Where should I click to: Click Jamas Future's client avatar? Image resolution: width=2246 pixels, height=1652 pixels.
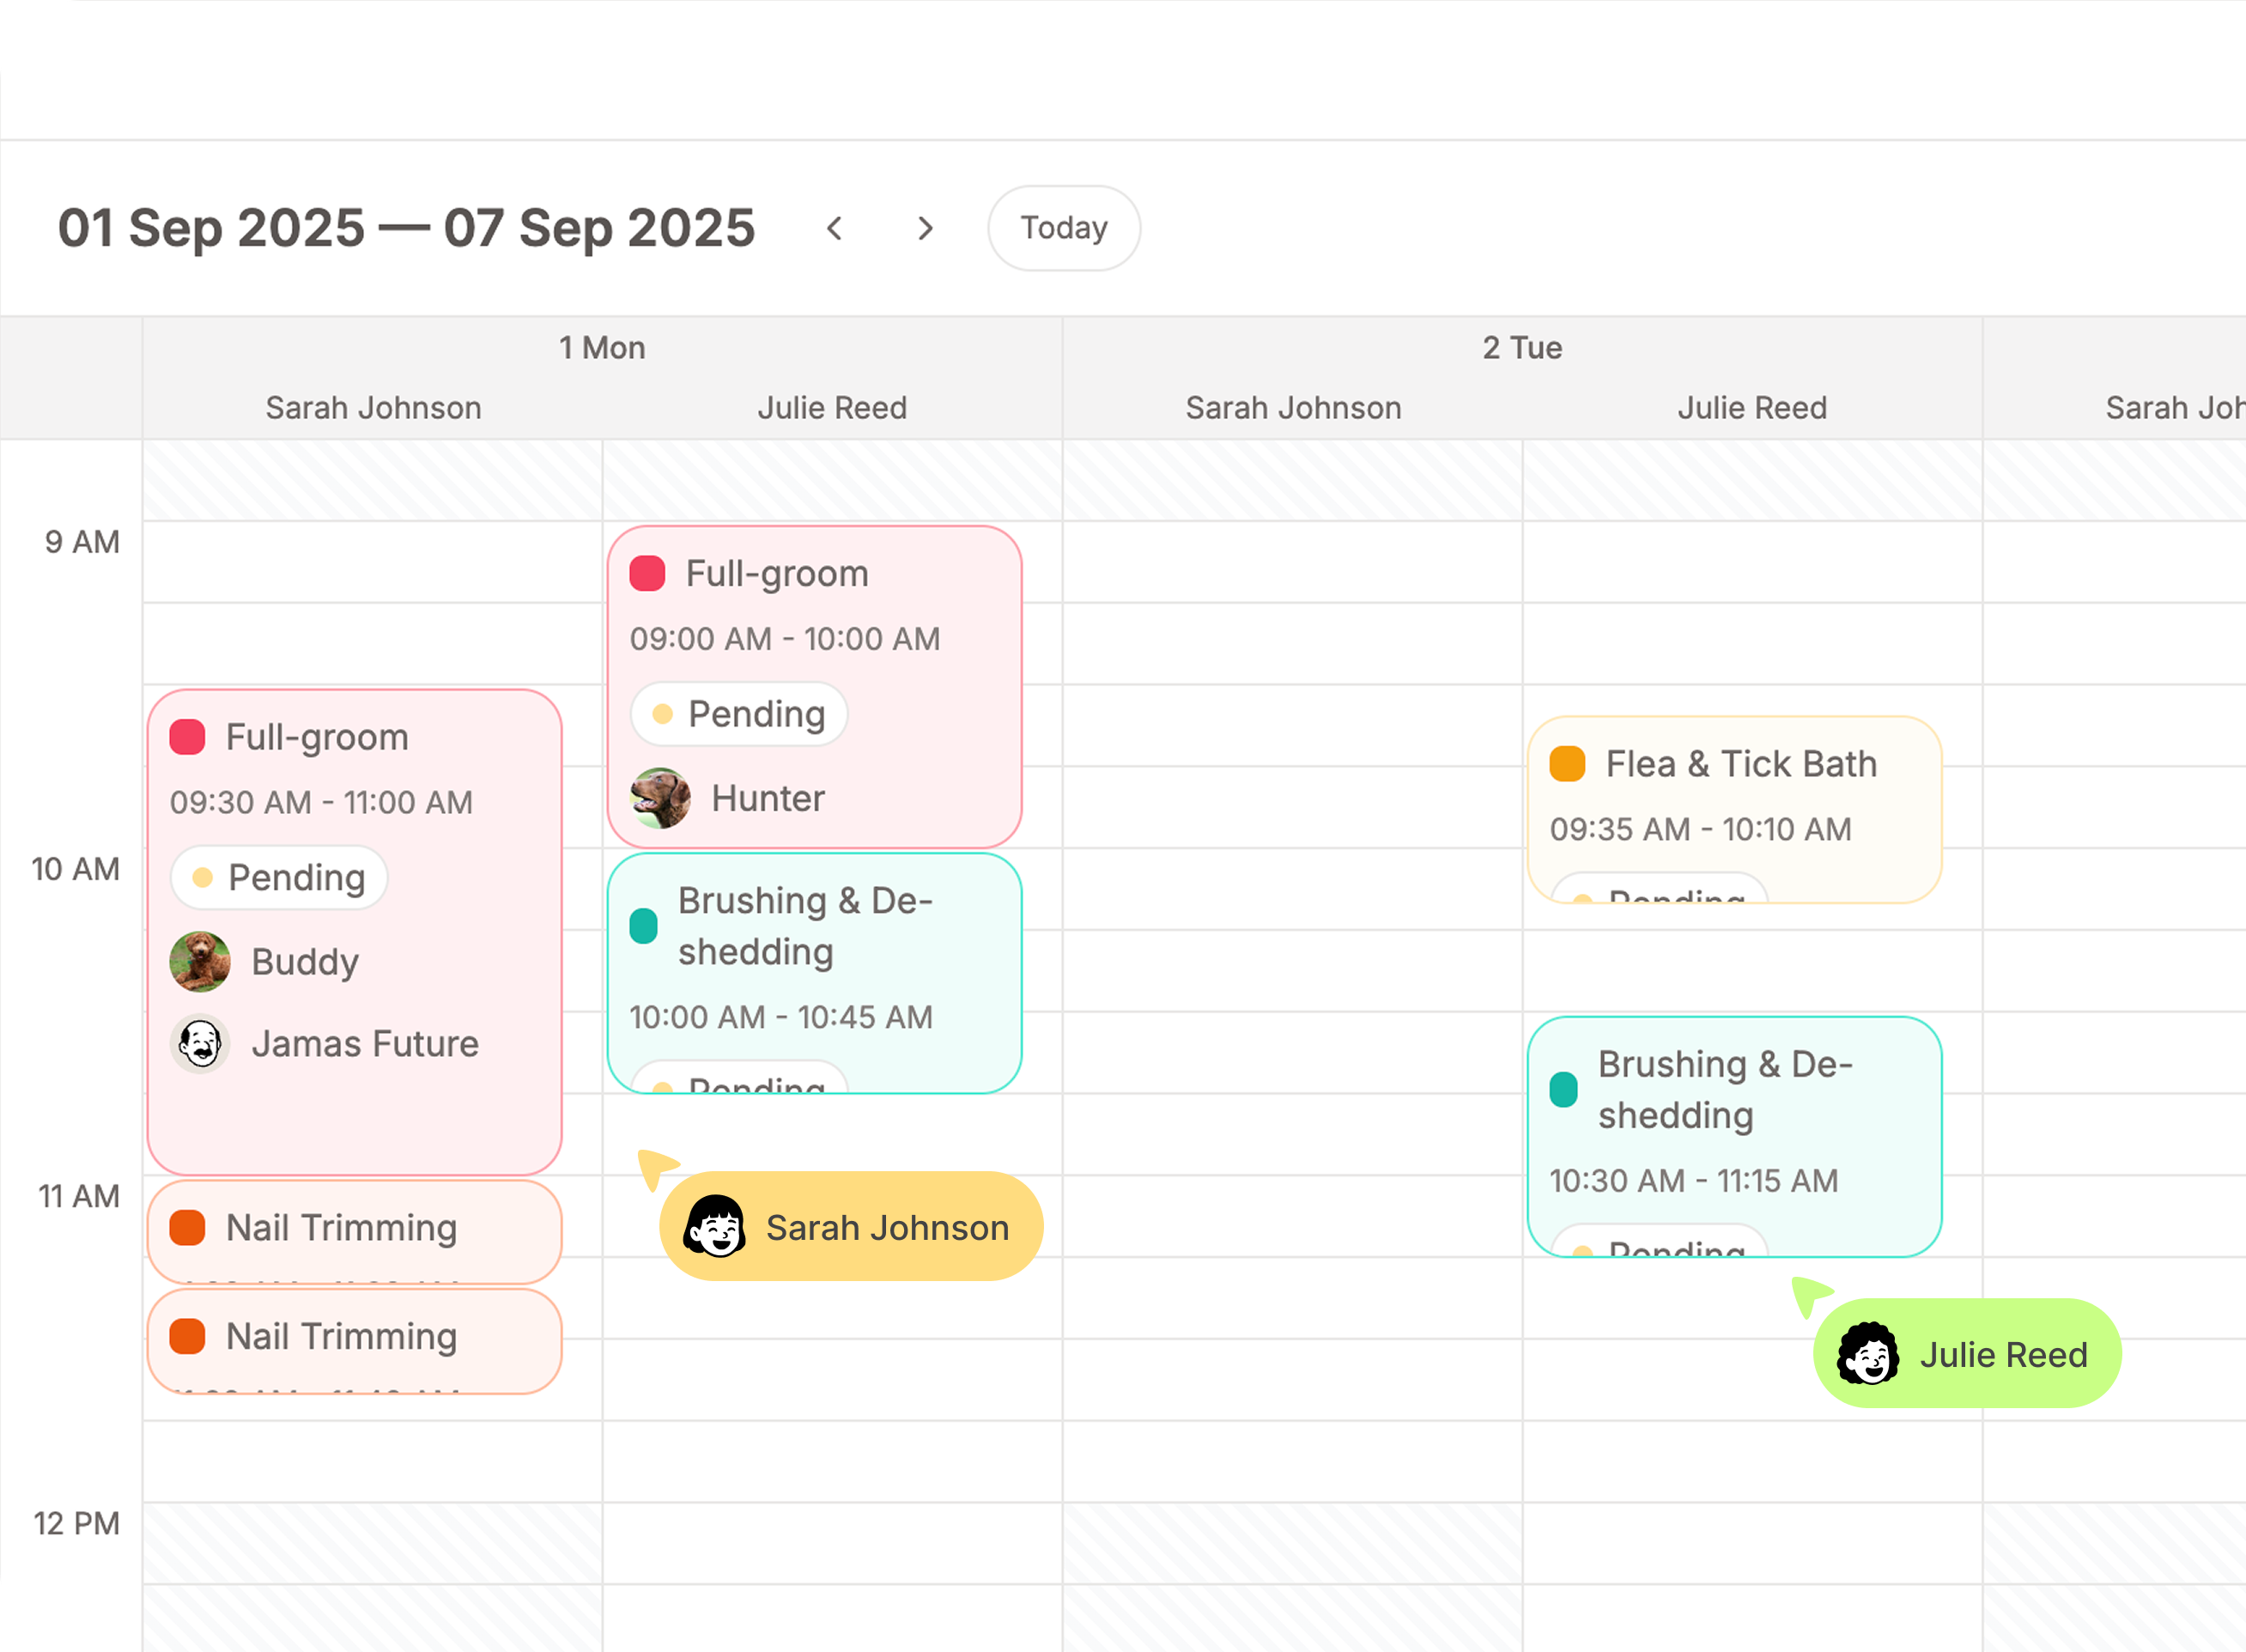coord(200,1043)
